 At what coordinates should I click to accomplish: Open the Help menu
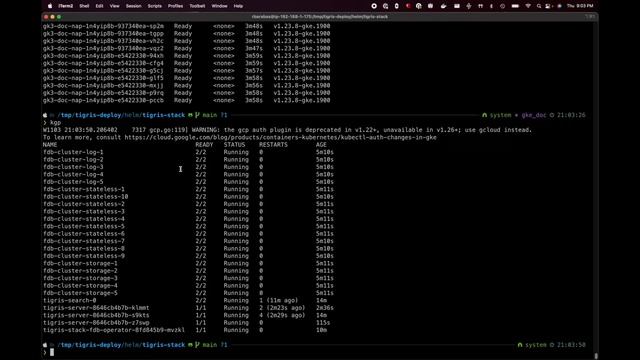coord(238,6)
